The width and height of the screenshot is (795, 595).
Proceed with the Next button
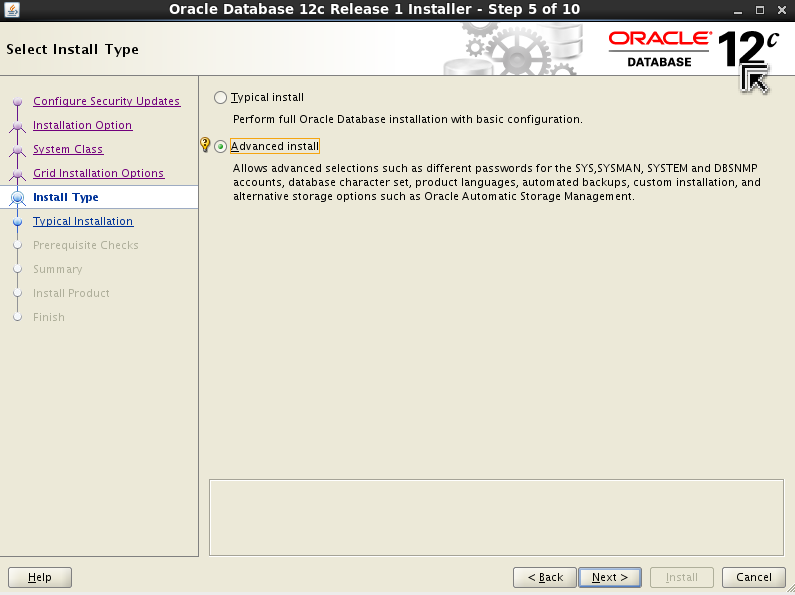[610, 577]
